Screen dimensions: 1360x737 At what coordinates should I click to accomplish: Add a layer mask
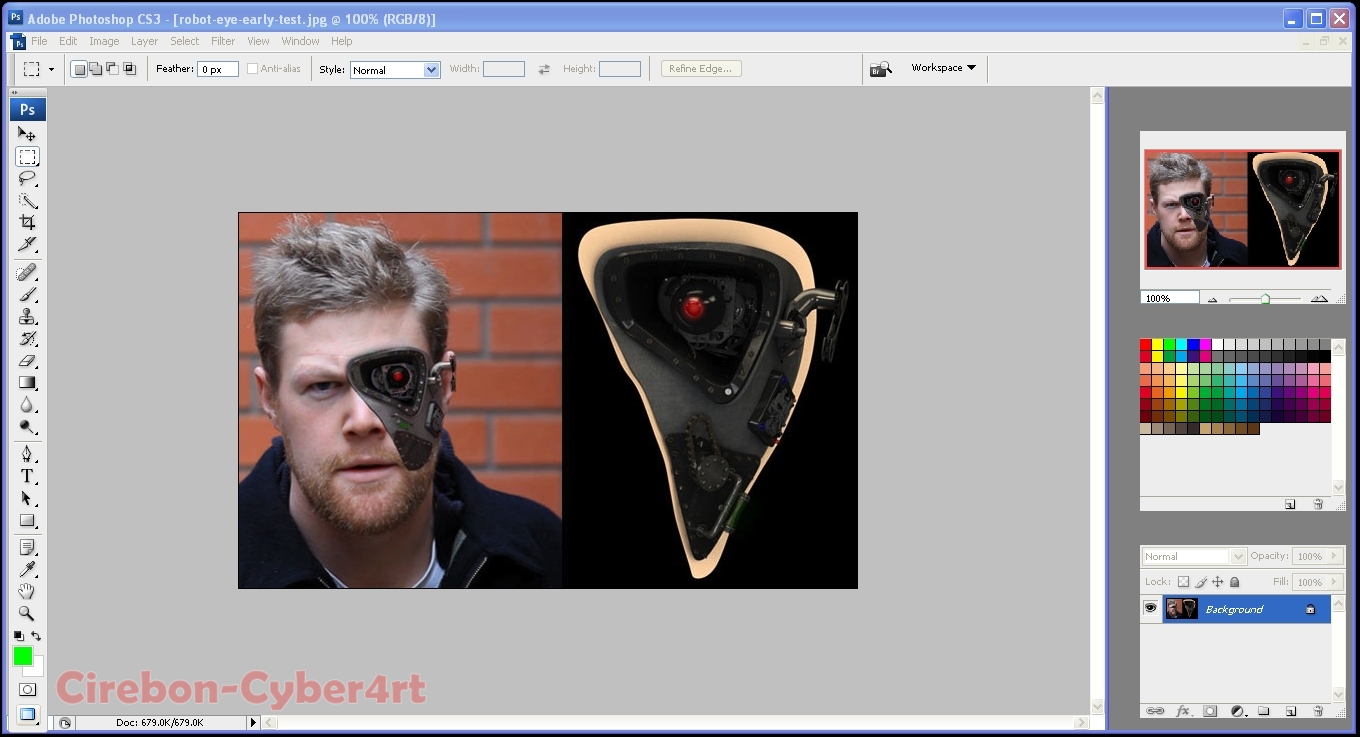[x=1210, y=711]
